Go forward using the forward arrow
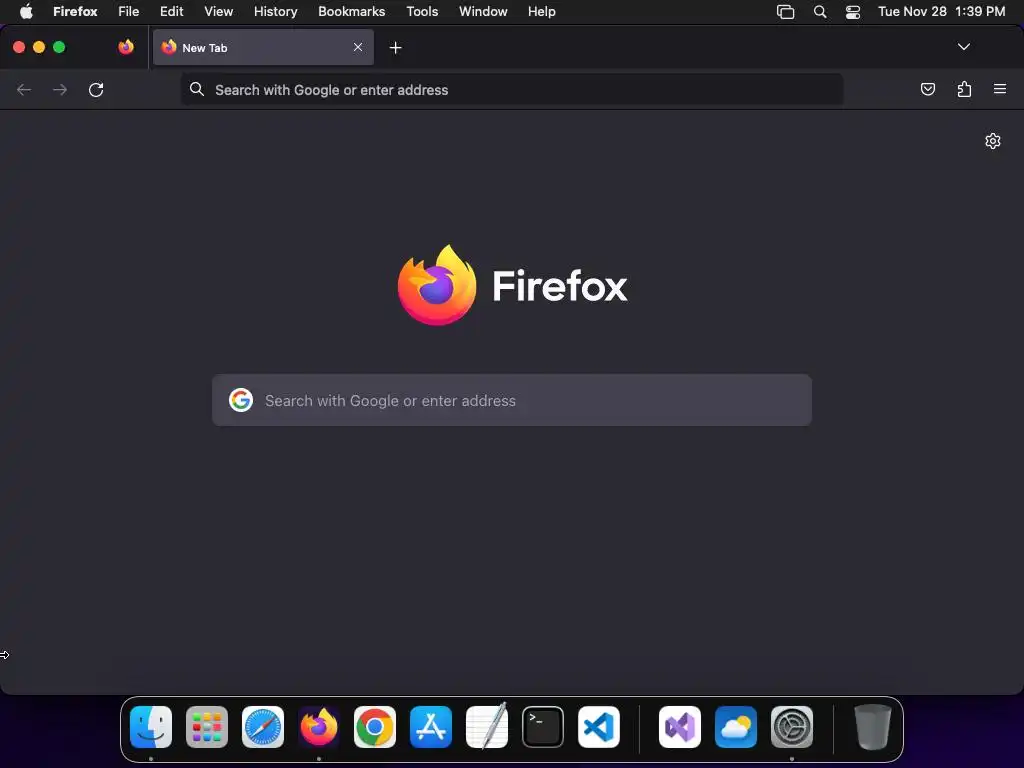The height and width of the screenshot is (768, 1024). 60,89
